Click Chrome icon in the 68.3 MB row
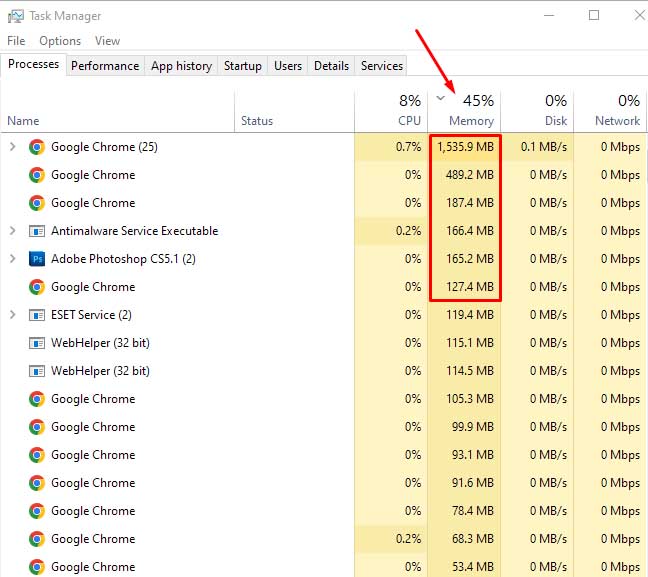This screenshot has width=648, height=577. [37, 539]
